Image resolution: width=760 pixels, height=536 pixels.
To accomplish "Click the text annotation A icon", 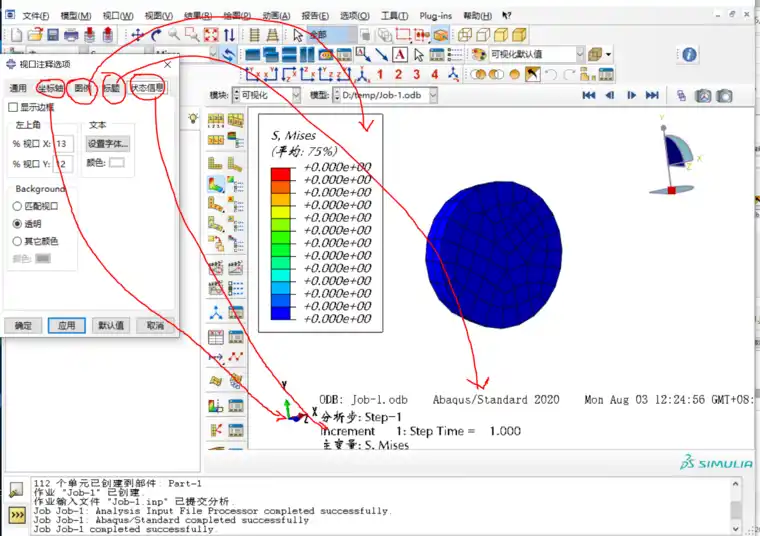I will (399, 54).
